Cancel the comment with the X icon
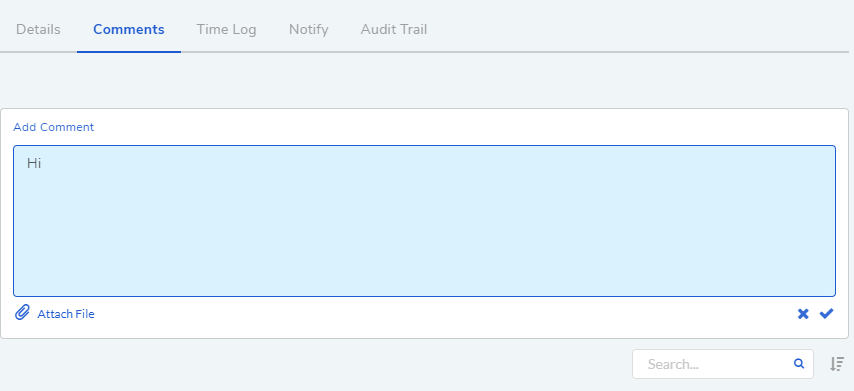854x391 pixels. (x=803, y=314)
